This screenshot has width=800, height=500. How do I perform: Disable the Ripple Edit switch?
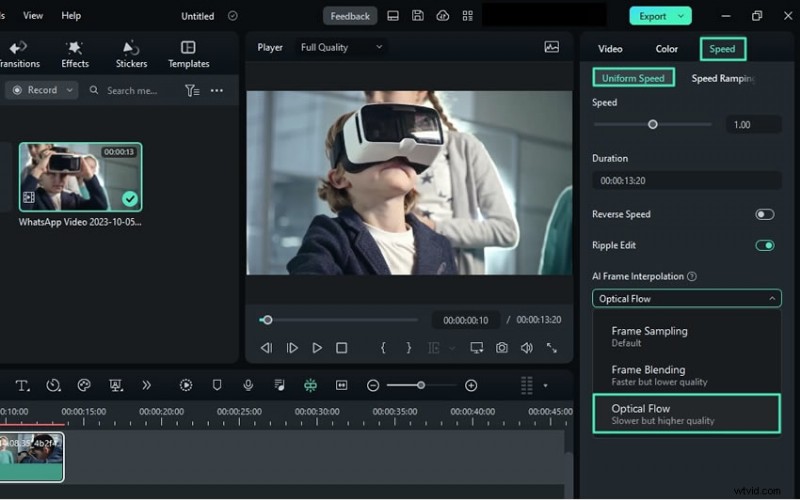point(764,245)
